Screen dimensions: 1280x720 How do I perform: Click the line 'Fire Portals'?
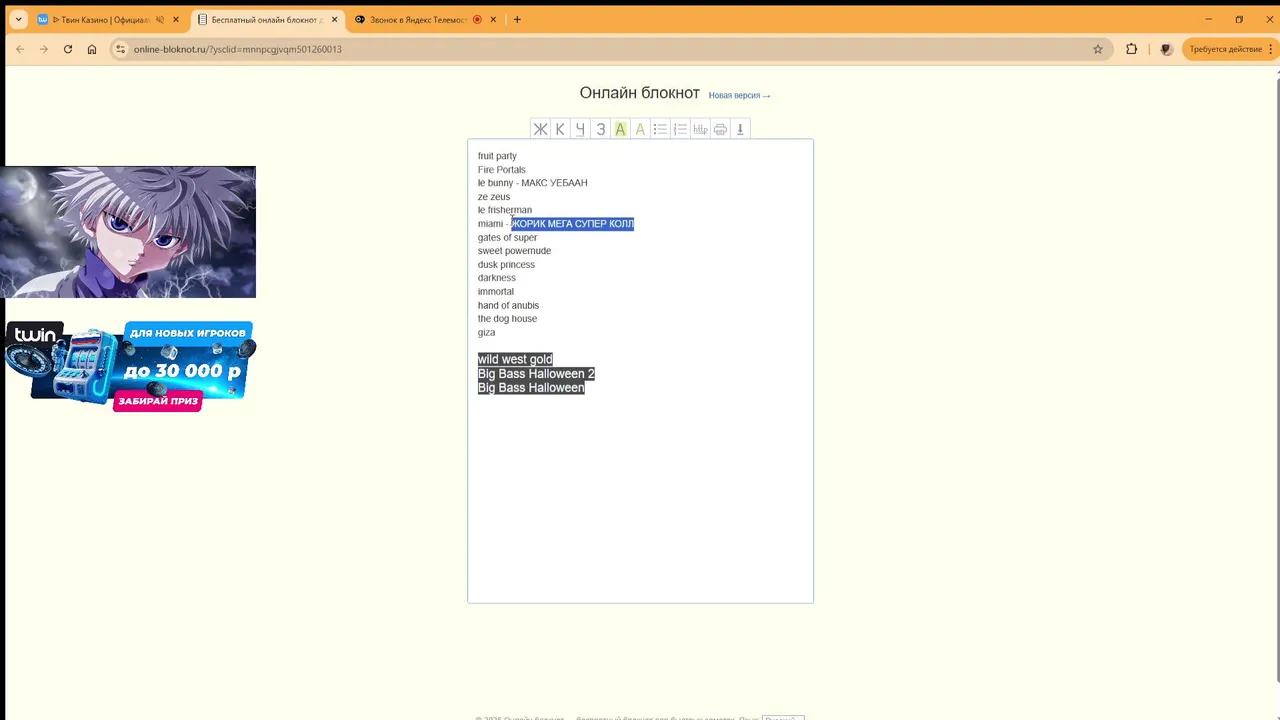coord(501,170)
